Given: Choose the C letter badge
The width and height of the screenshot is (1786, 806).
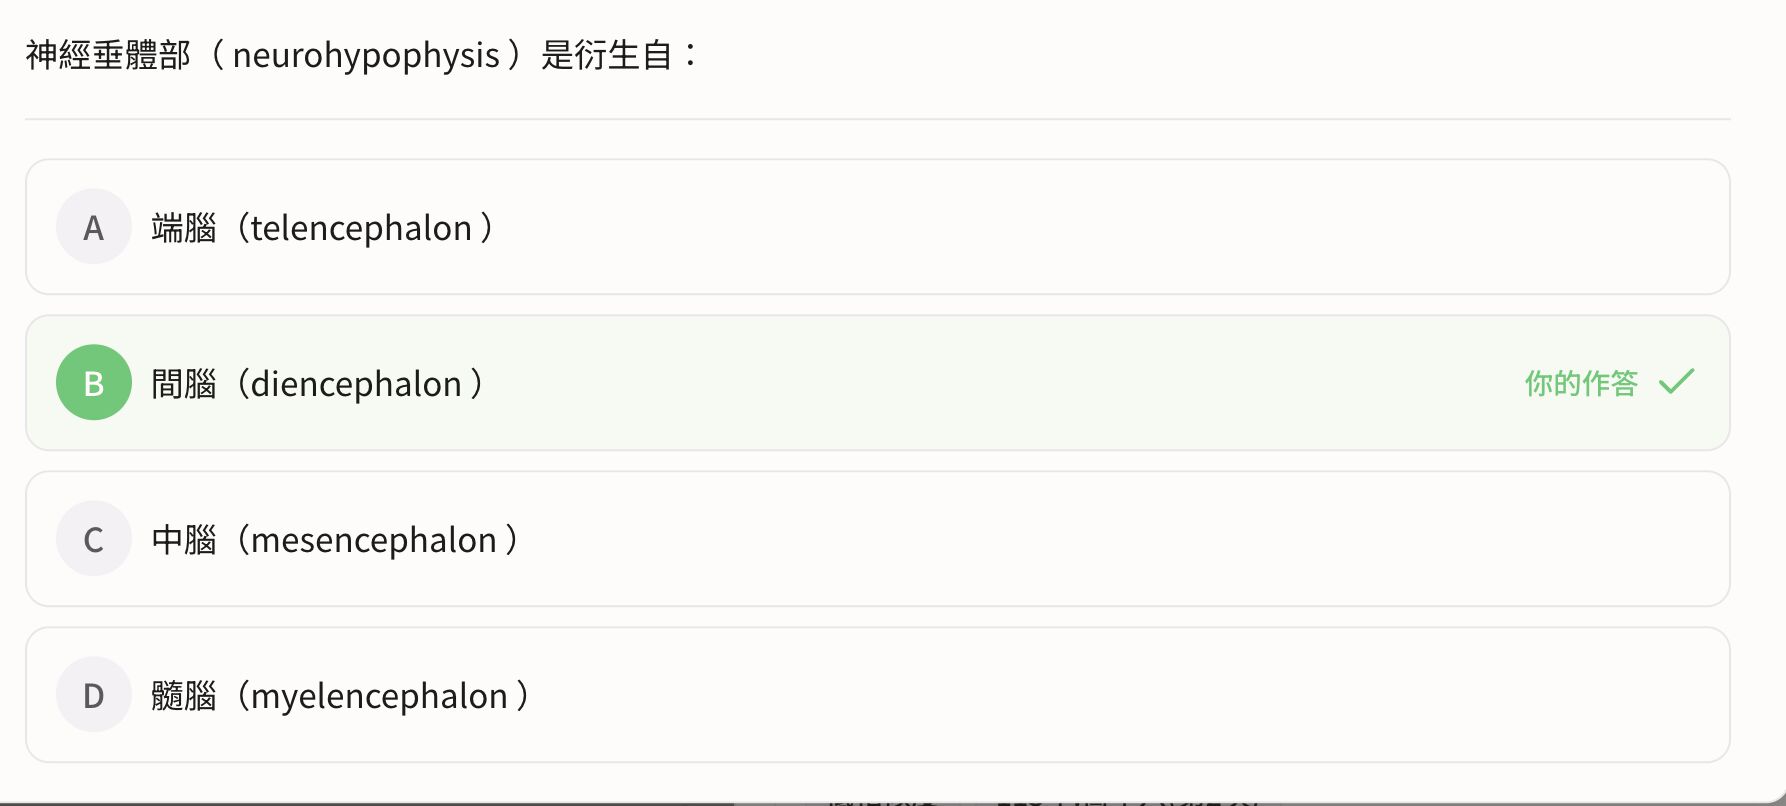Looking at the screenshot, I should point(93,539).
